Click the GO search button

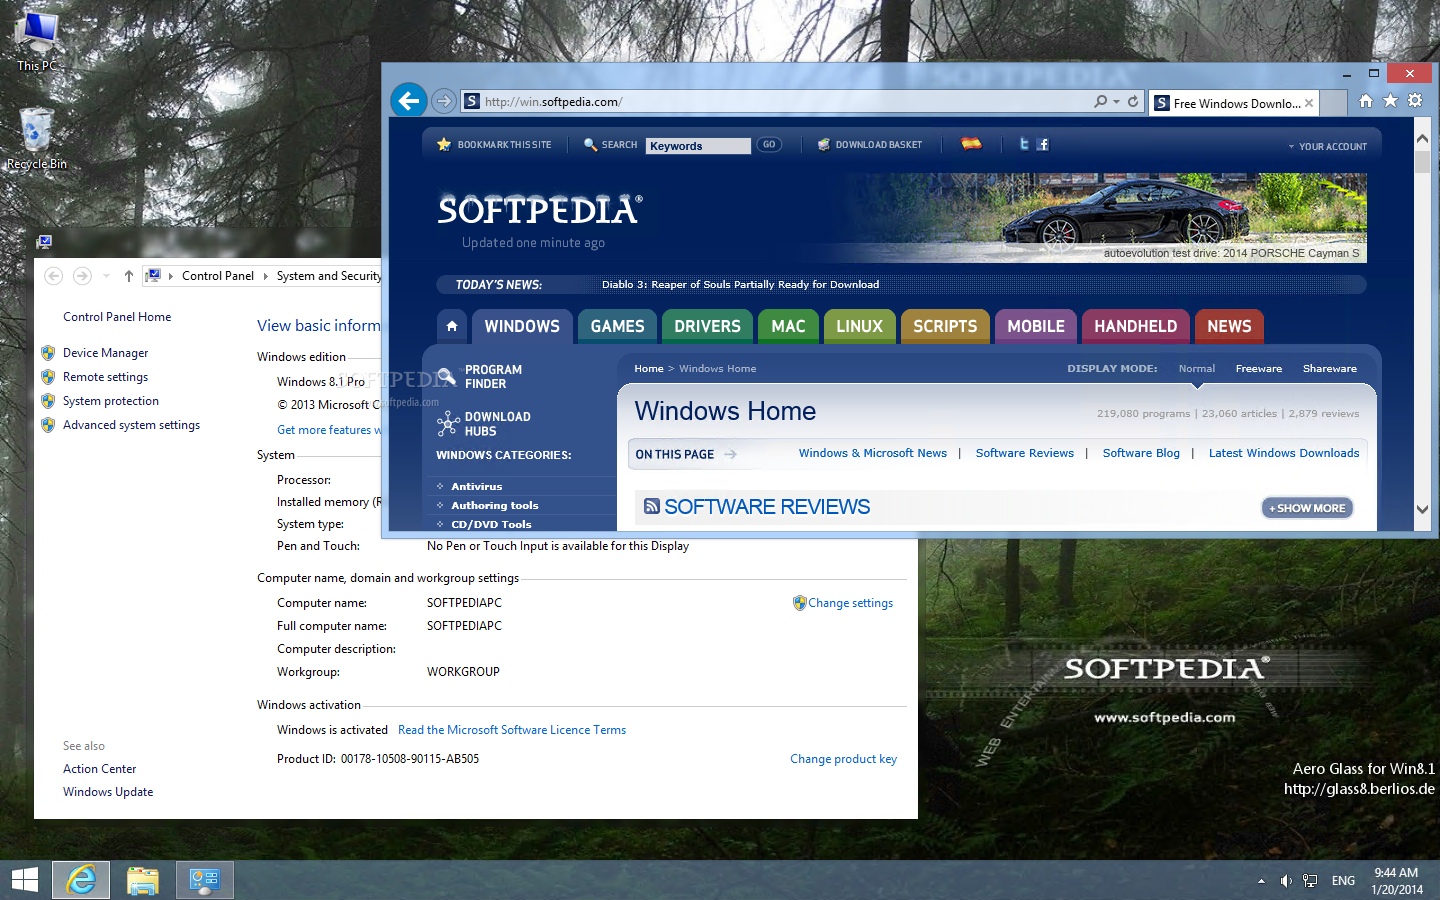[x=769, y=145]
